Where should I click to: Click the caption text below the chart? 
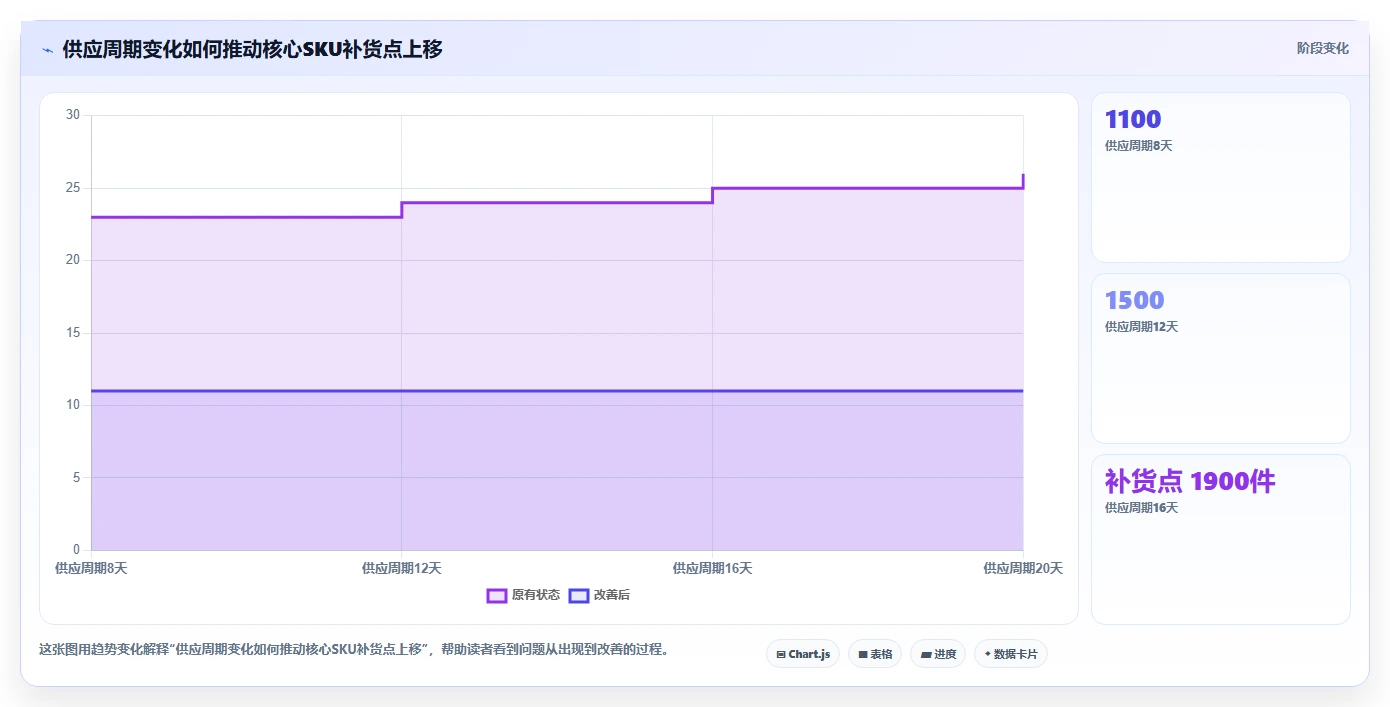(x=353, y=649)
